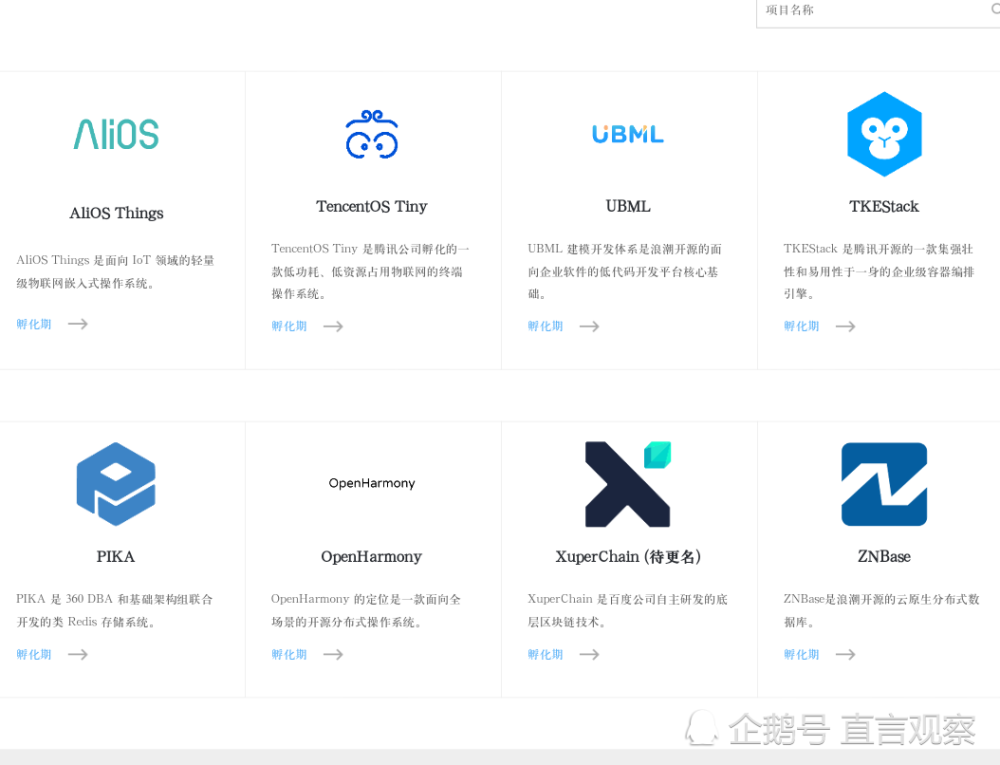Select the TencentOS Tiny project title
The height and width of the screenshot is (765, 1000).
[x=372, y=207]
